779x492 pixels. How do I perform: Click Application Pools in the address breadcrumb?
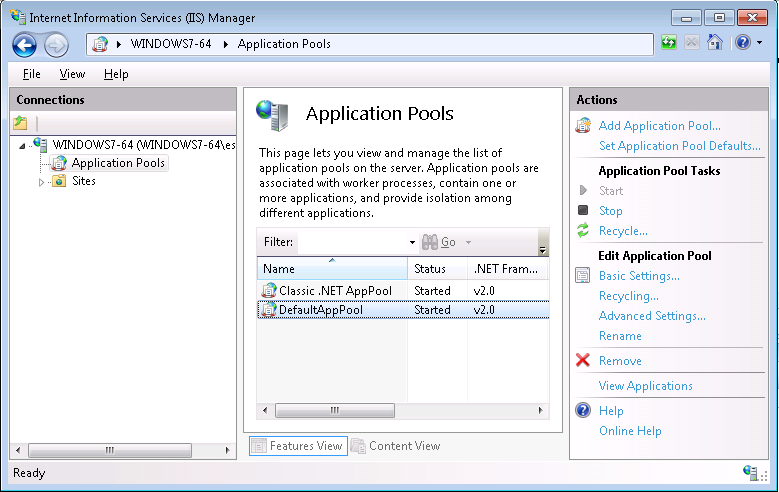pos(284,44)
